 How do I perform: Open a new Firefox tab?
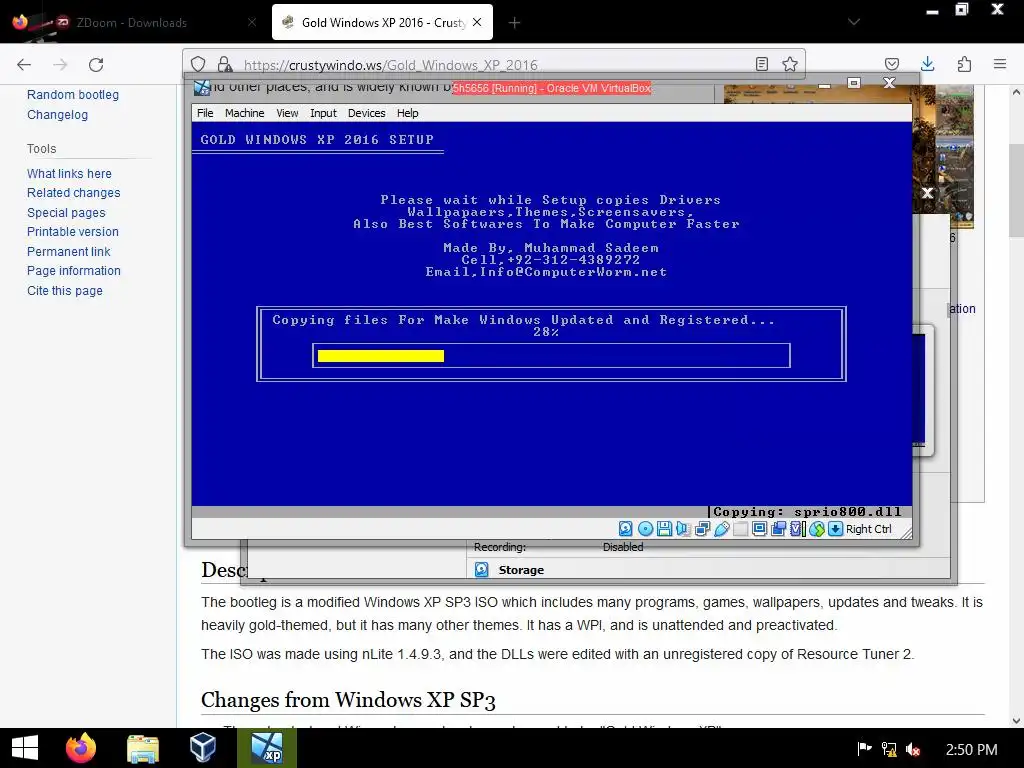point(515,23)
